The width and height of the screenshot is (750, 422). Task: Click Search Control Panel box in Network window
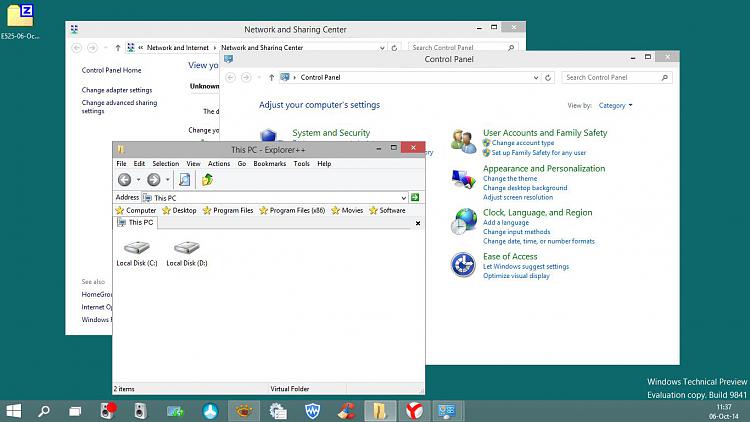click(463, 48)
